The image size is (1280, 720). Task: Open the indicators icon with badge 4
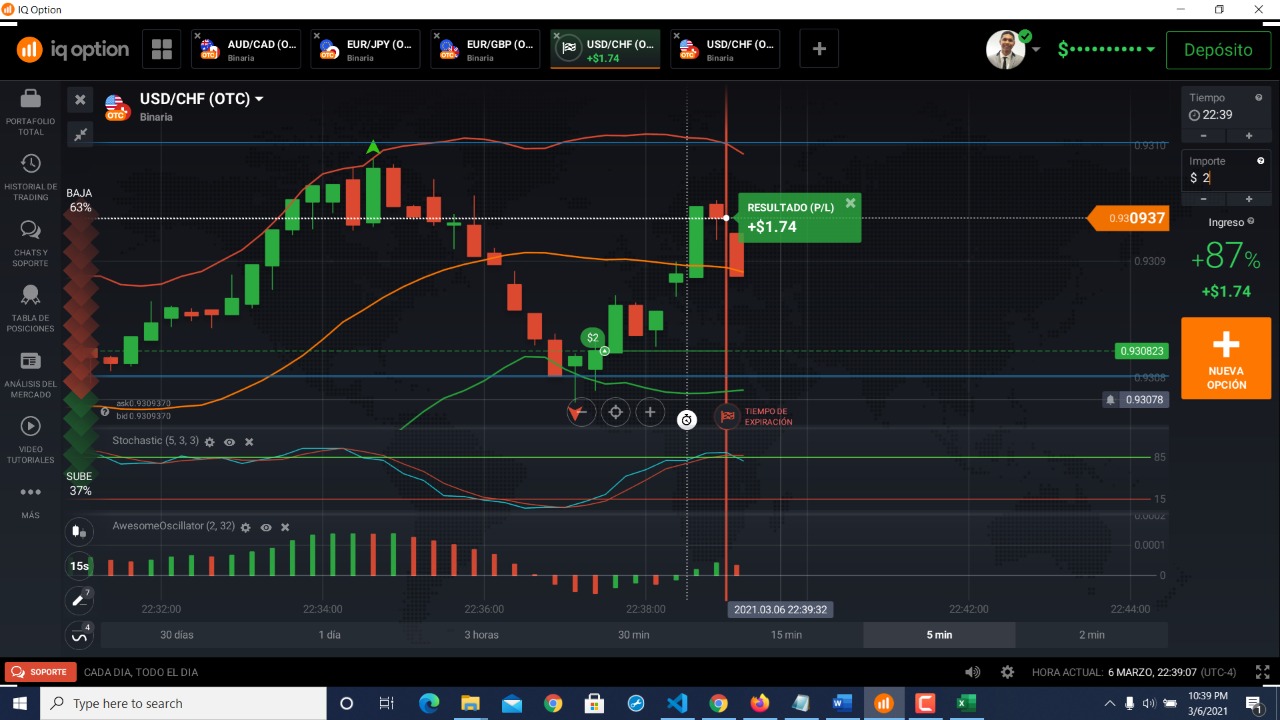(x=79, y=635)
